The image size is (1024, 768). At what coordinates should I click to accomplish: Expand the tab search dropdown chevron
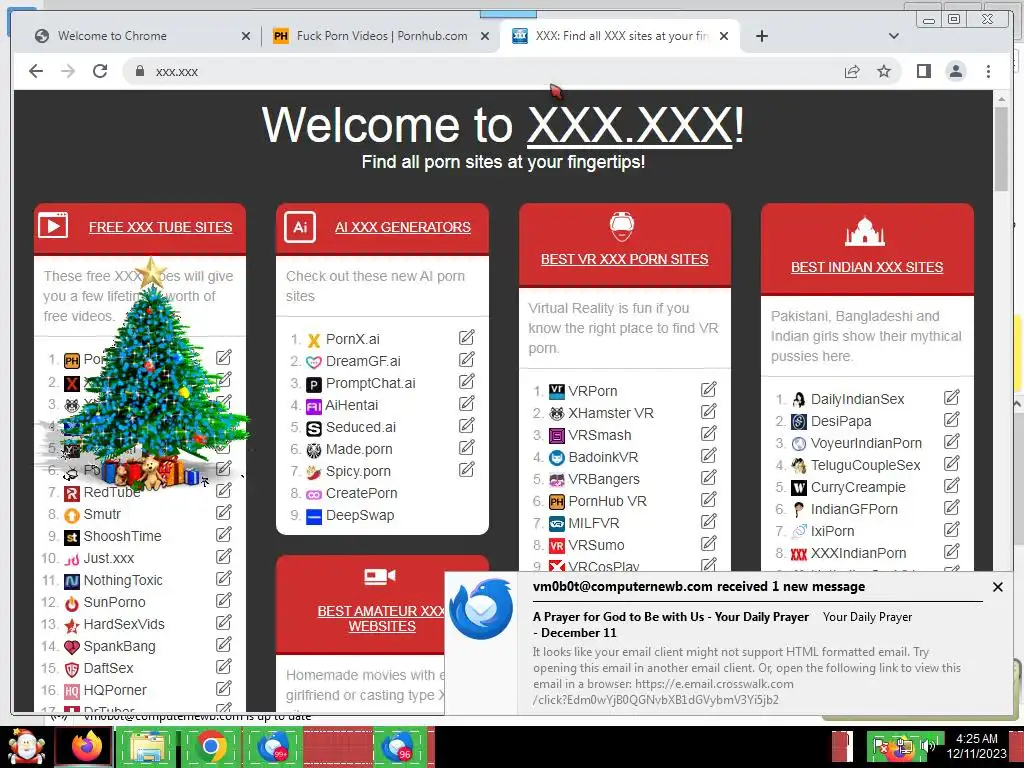click(894, 36)
